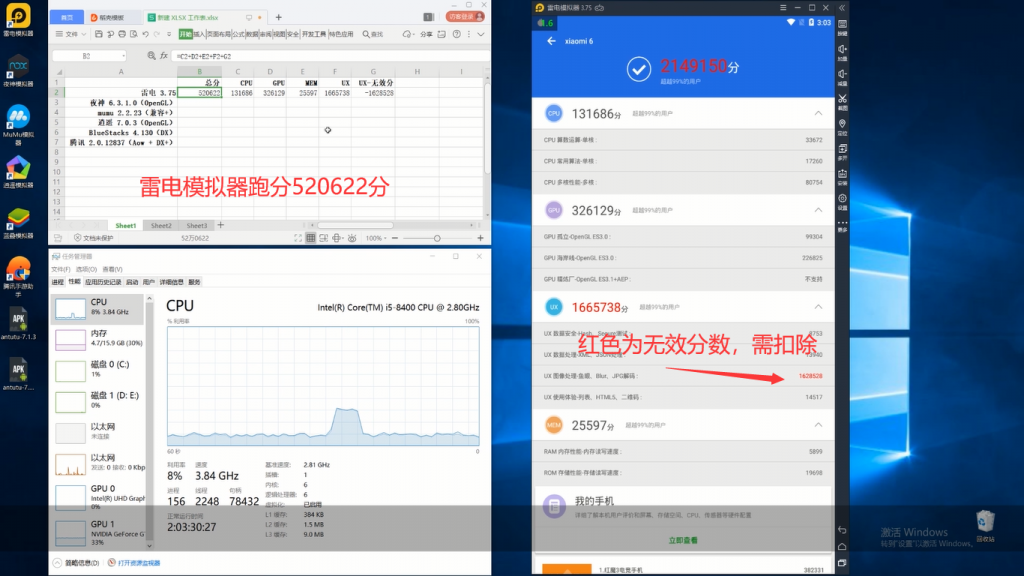Click the volume up icon in emulator sidebar
1024x576 pixels.
pos(842,49)
